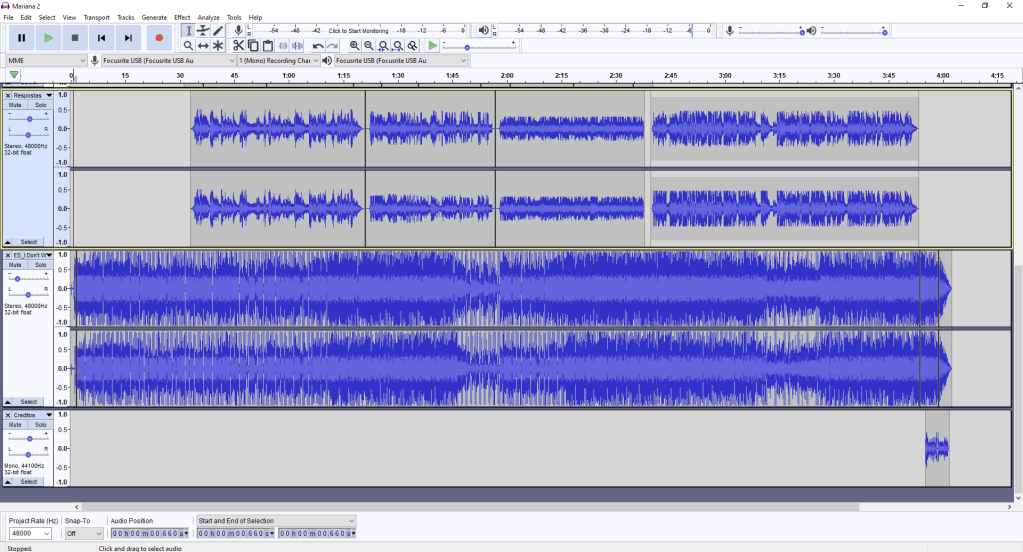Solo the Creditos track
This screenshot has width=1023, height=552.
point(40,425)
